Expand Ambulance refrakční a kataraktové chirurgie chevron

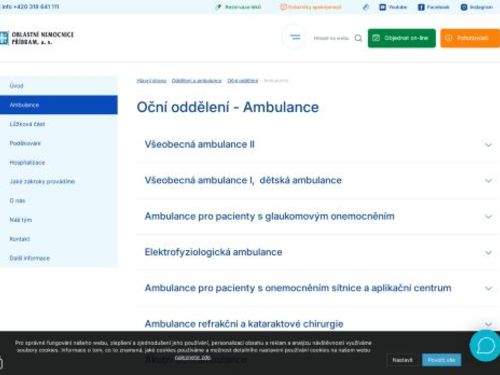coord(488,324)
